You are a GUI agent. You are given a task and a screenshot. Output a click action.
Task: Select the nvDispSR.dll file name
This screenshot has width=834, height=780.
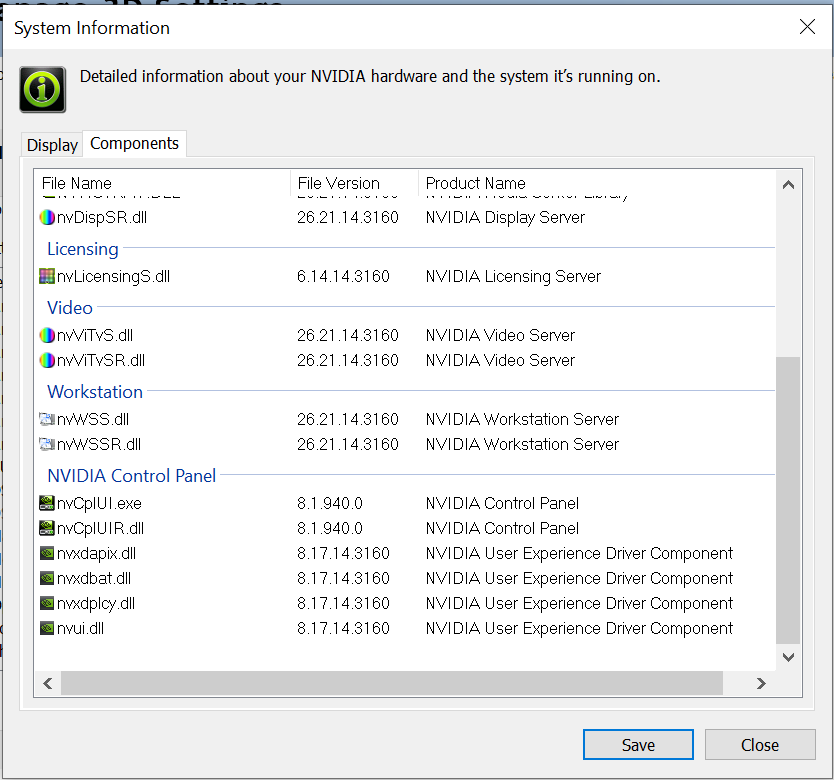tap(102, 217)
